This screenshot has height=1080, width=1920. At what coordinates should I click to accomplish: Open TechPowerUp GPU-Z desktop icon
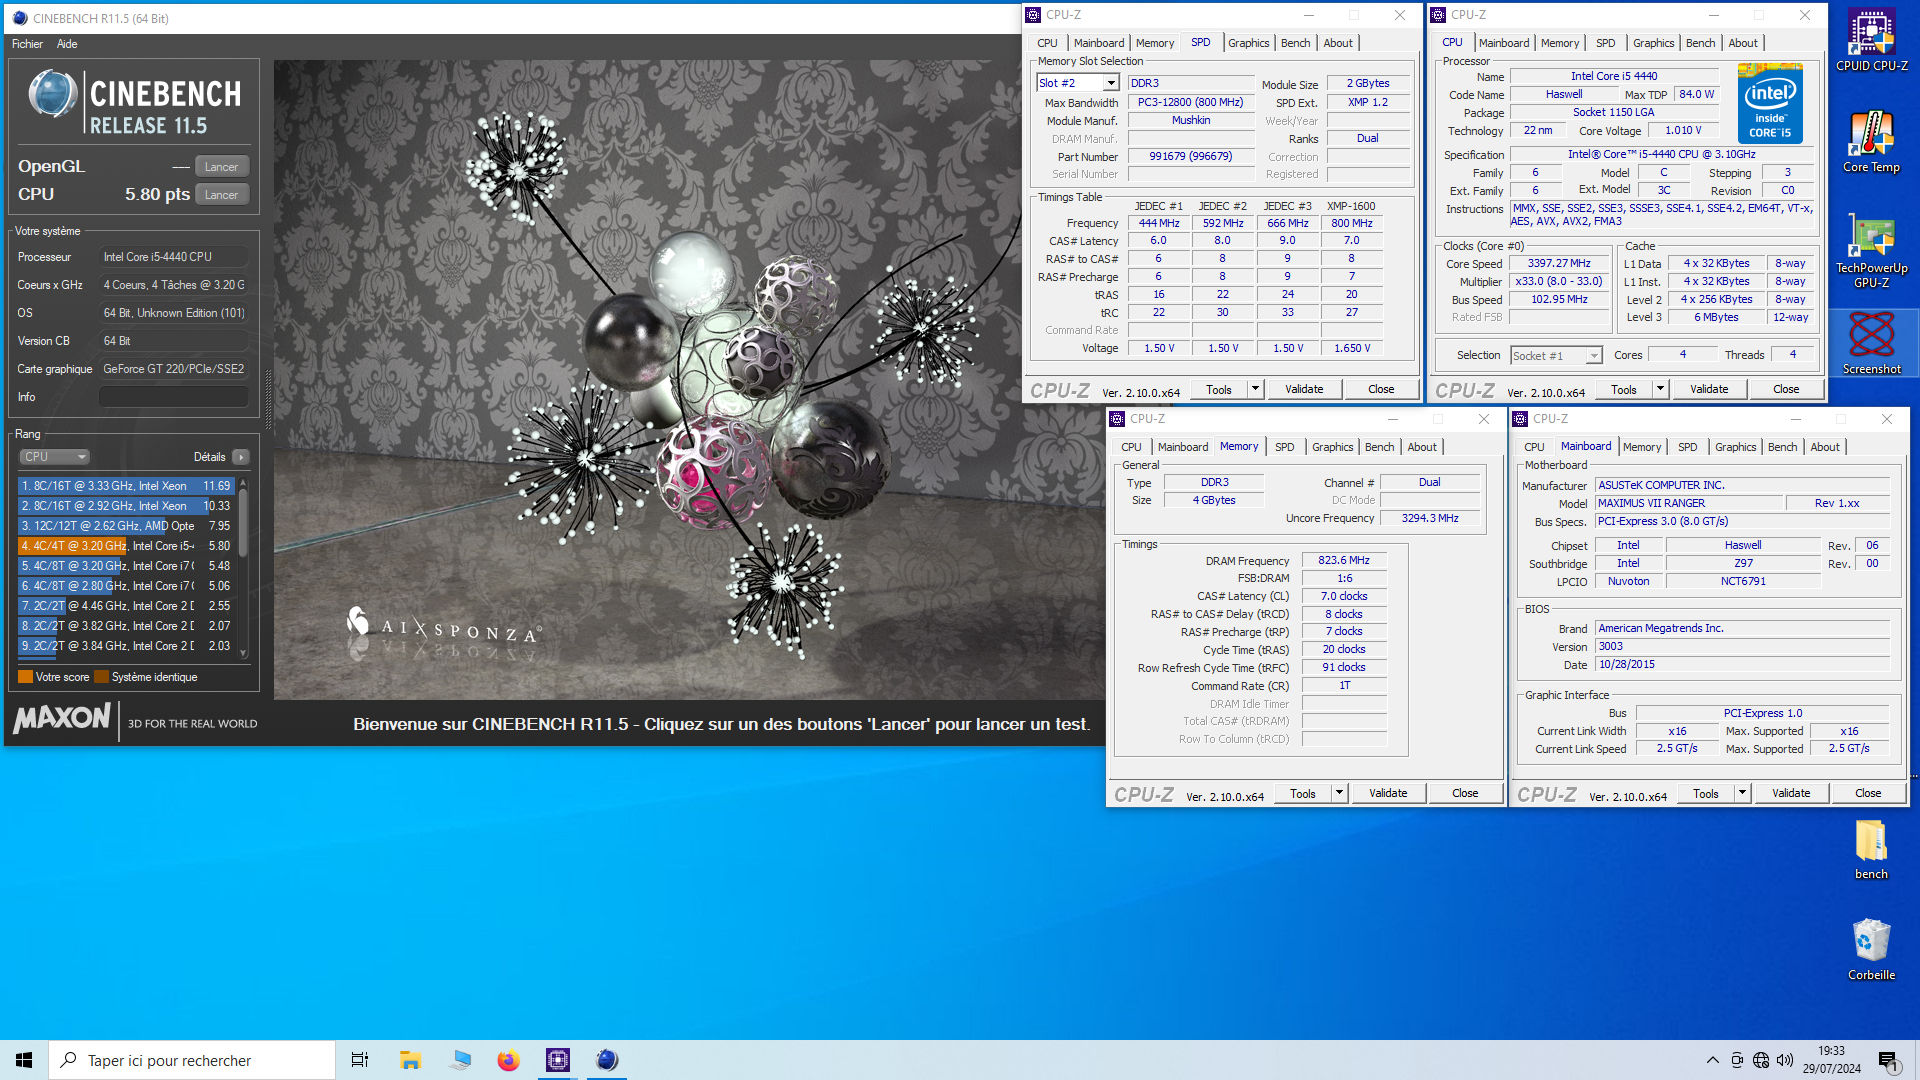pos(1871,250)
